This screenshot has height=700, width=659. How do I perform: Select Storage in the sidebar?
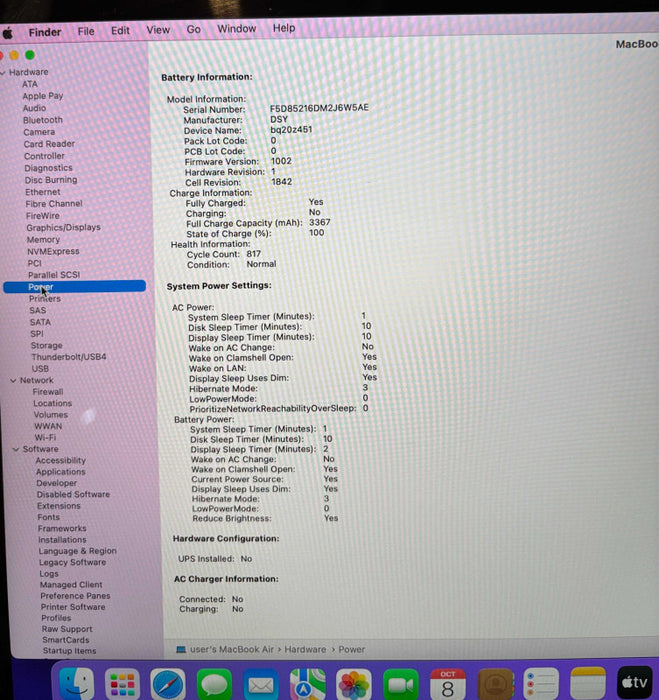tap(46, 346)
